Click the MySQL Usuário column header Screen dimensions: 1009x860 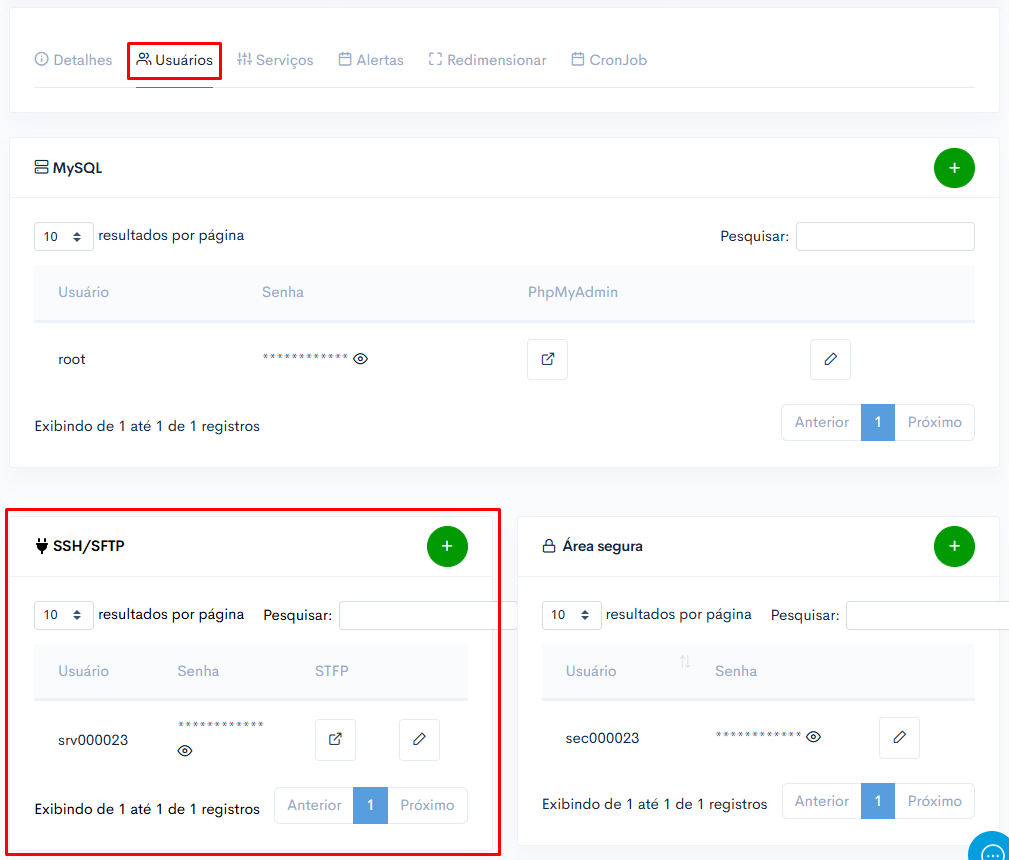(84, 292)
